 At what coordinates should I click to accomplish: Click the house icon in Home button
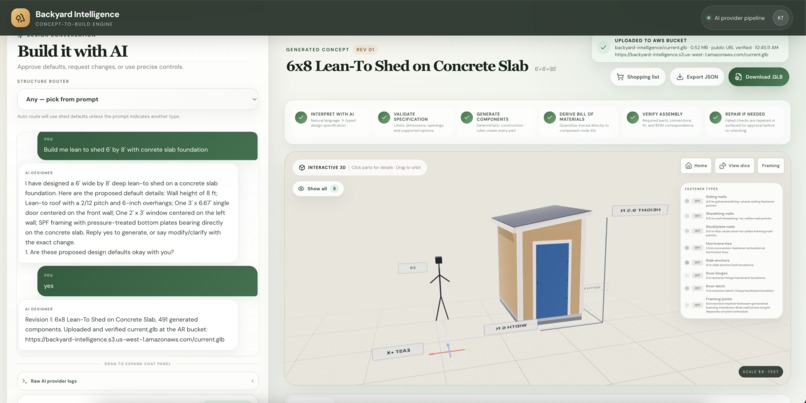[x=689, y=166]
